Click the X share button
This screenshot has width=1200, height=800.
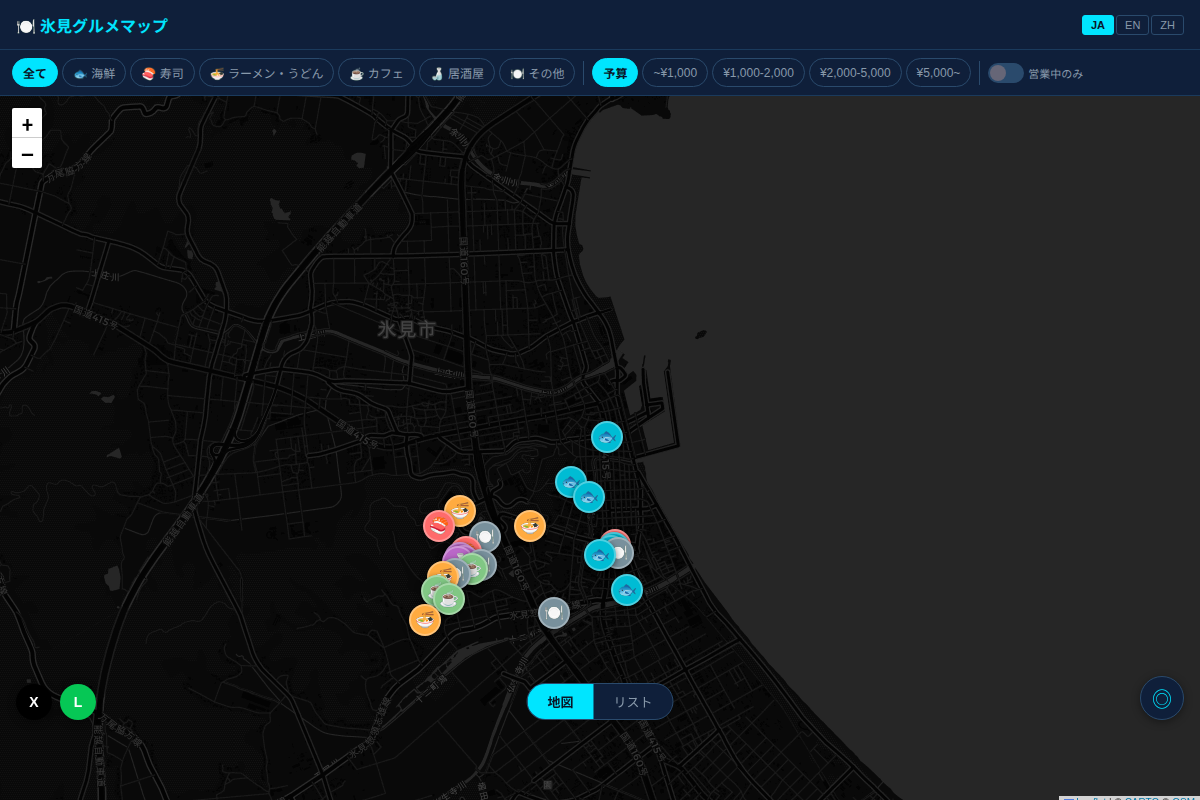click(x=34, y=702)
